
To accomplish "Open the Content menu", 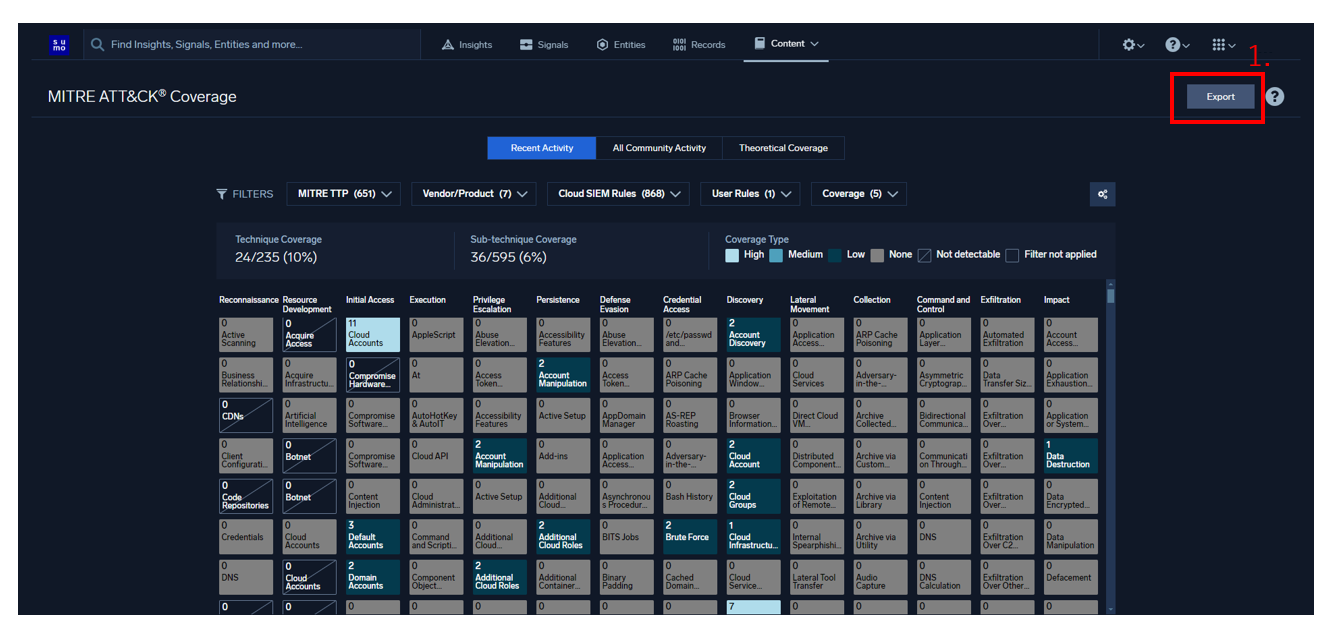I will click(786, 44).
